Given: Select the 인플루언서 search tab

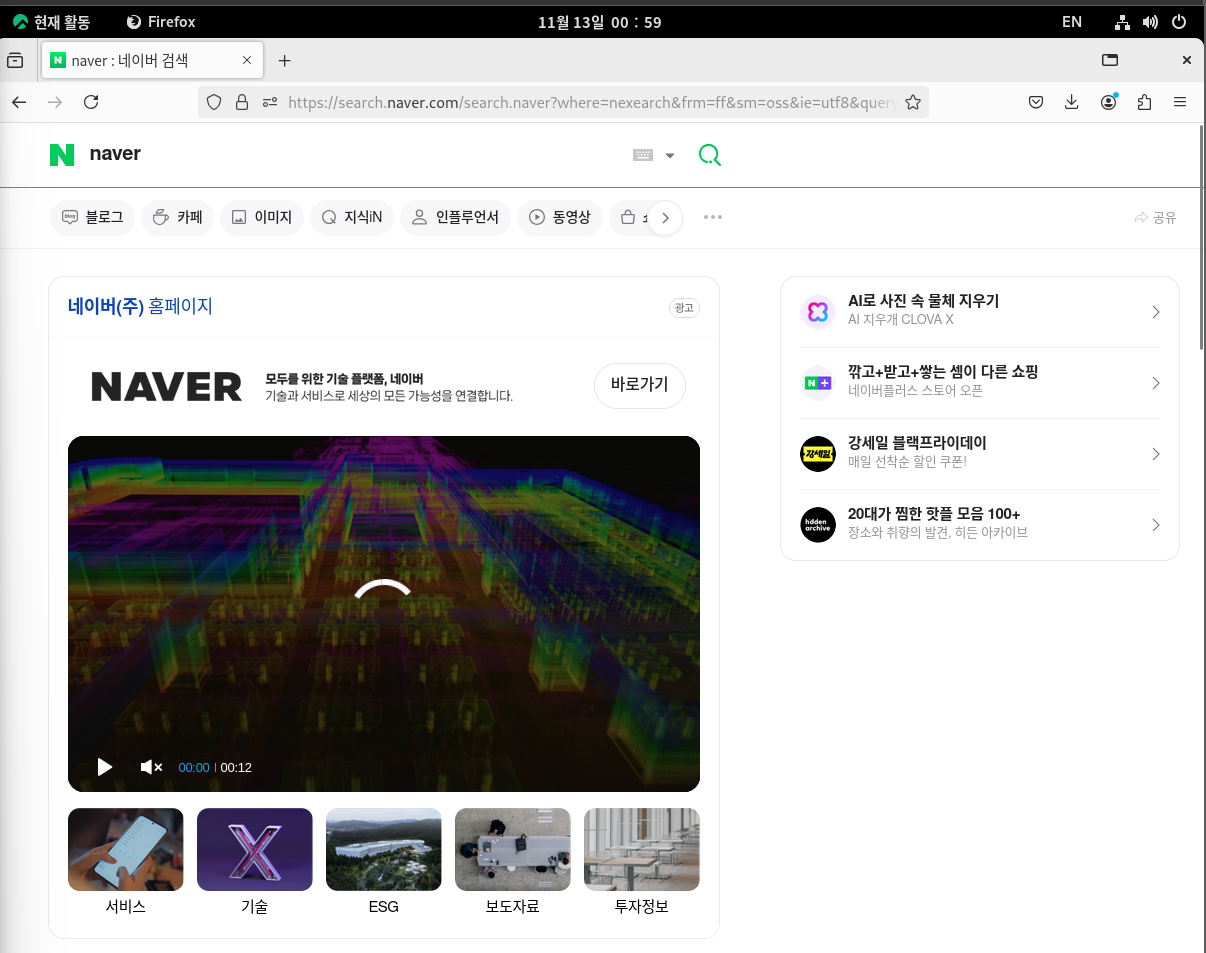Looking at the screenshot, I should [x=456, y=217].
